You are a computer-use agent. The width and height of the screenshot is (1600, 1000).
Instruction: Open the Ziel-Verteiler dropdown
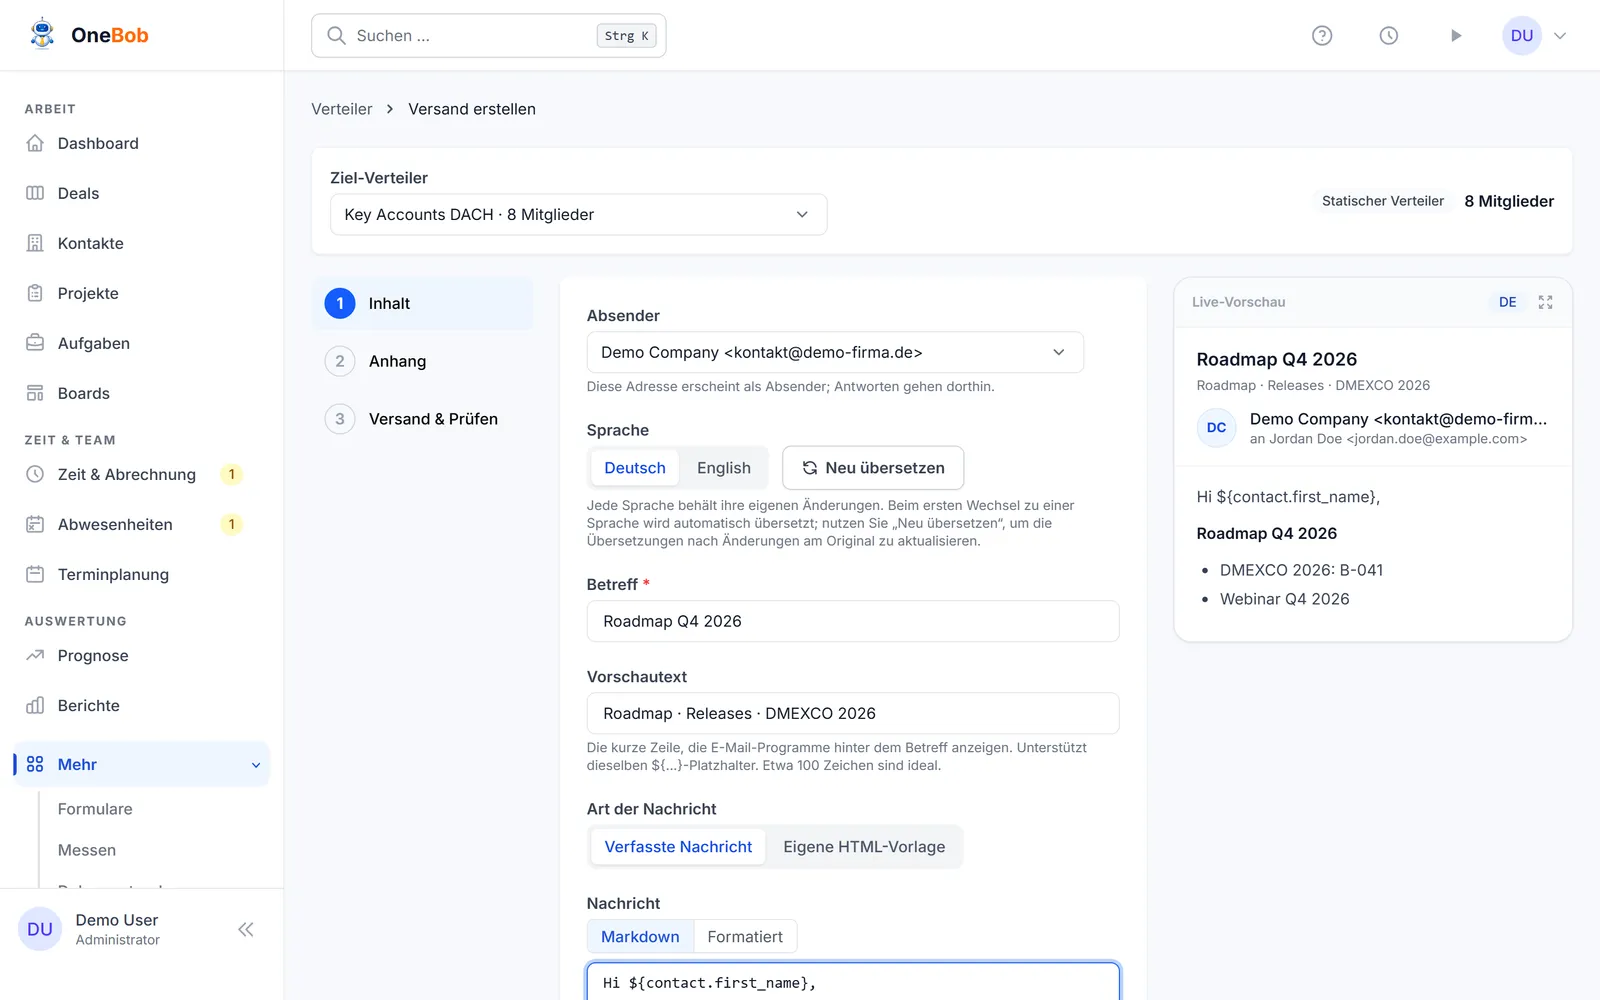(x=578, y=215)
